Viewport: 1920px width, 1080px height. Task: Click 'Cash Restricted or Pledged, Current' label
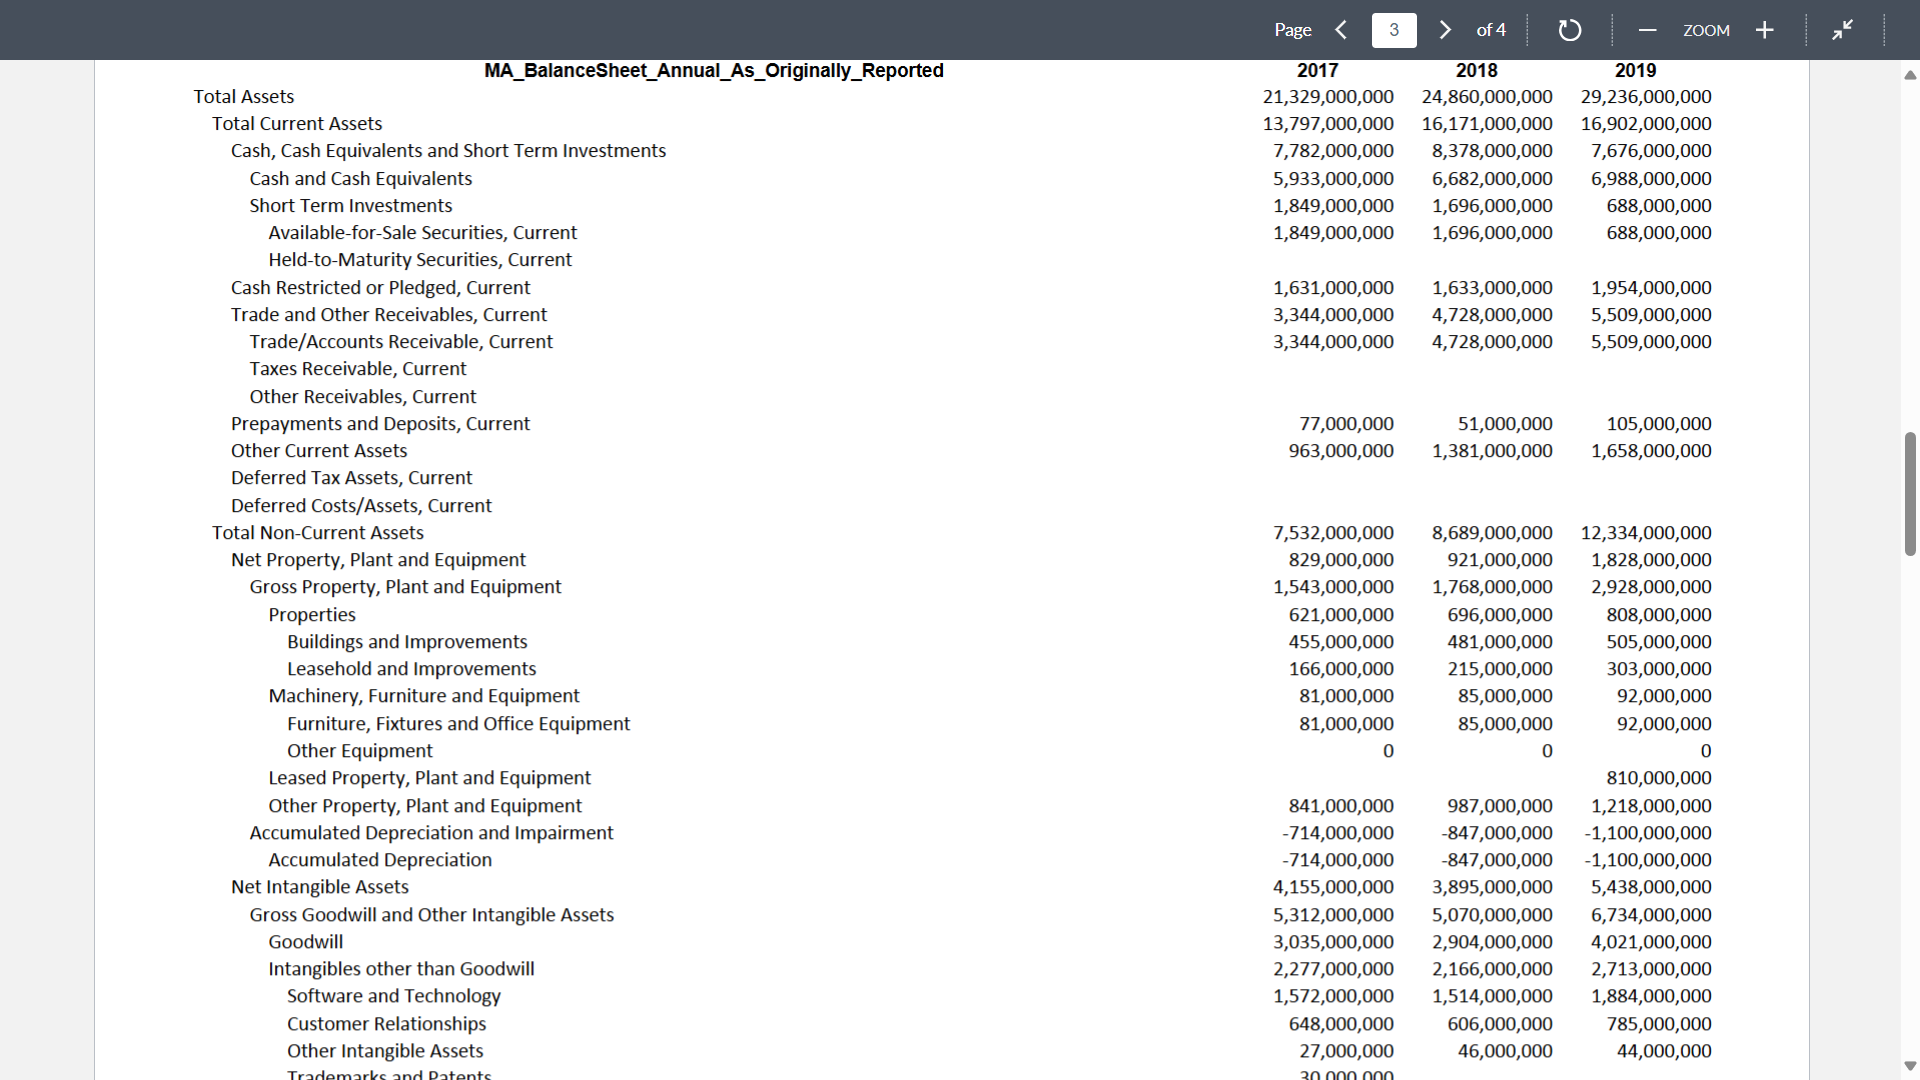click(381, 287)
